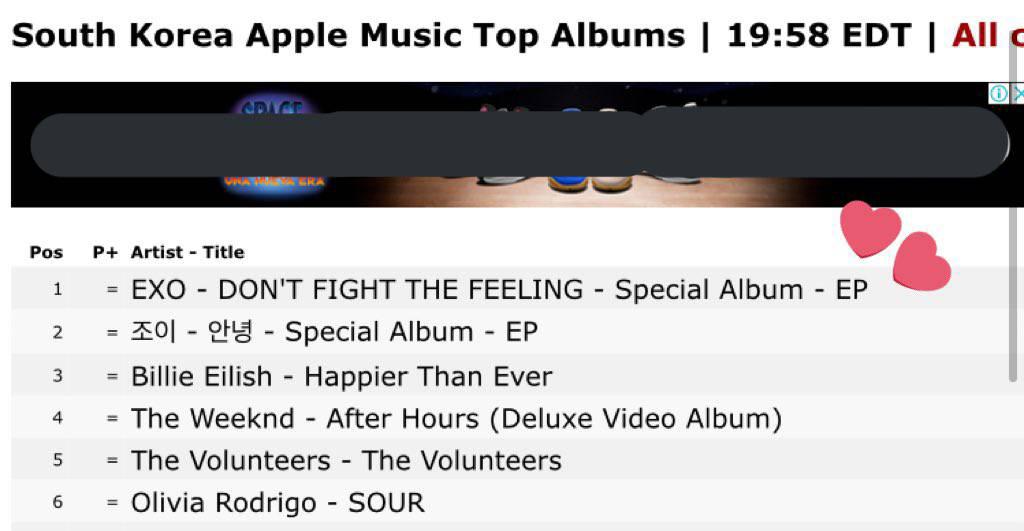Image resolution: width=1024 pixels, height=531 pixels.
Task: Click the lower pink heart sticker
Action: click(921, 261)
